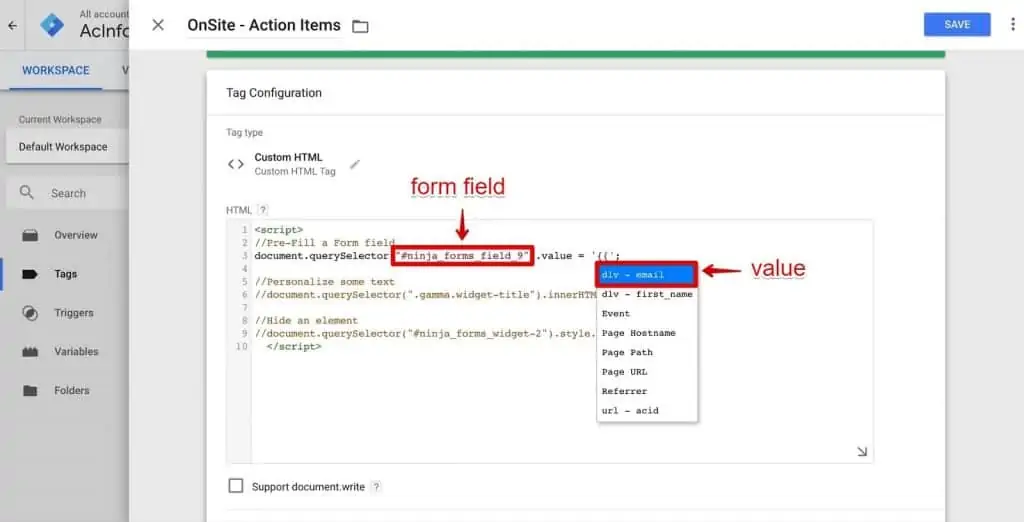This screenshot has width=1024, height=522.
Task: Choose Page Path variable suggestion
Action: pyautogui.click(x=647, y=352)
